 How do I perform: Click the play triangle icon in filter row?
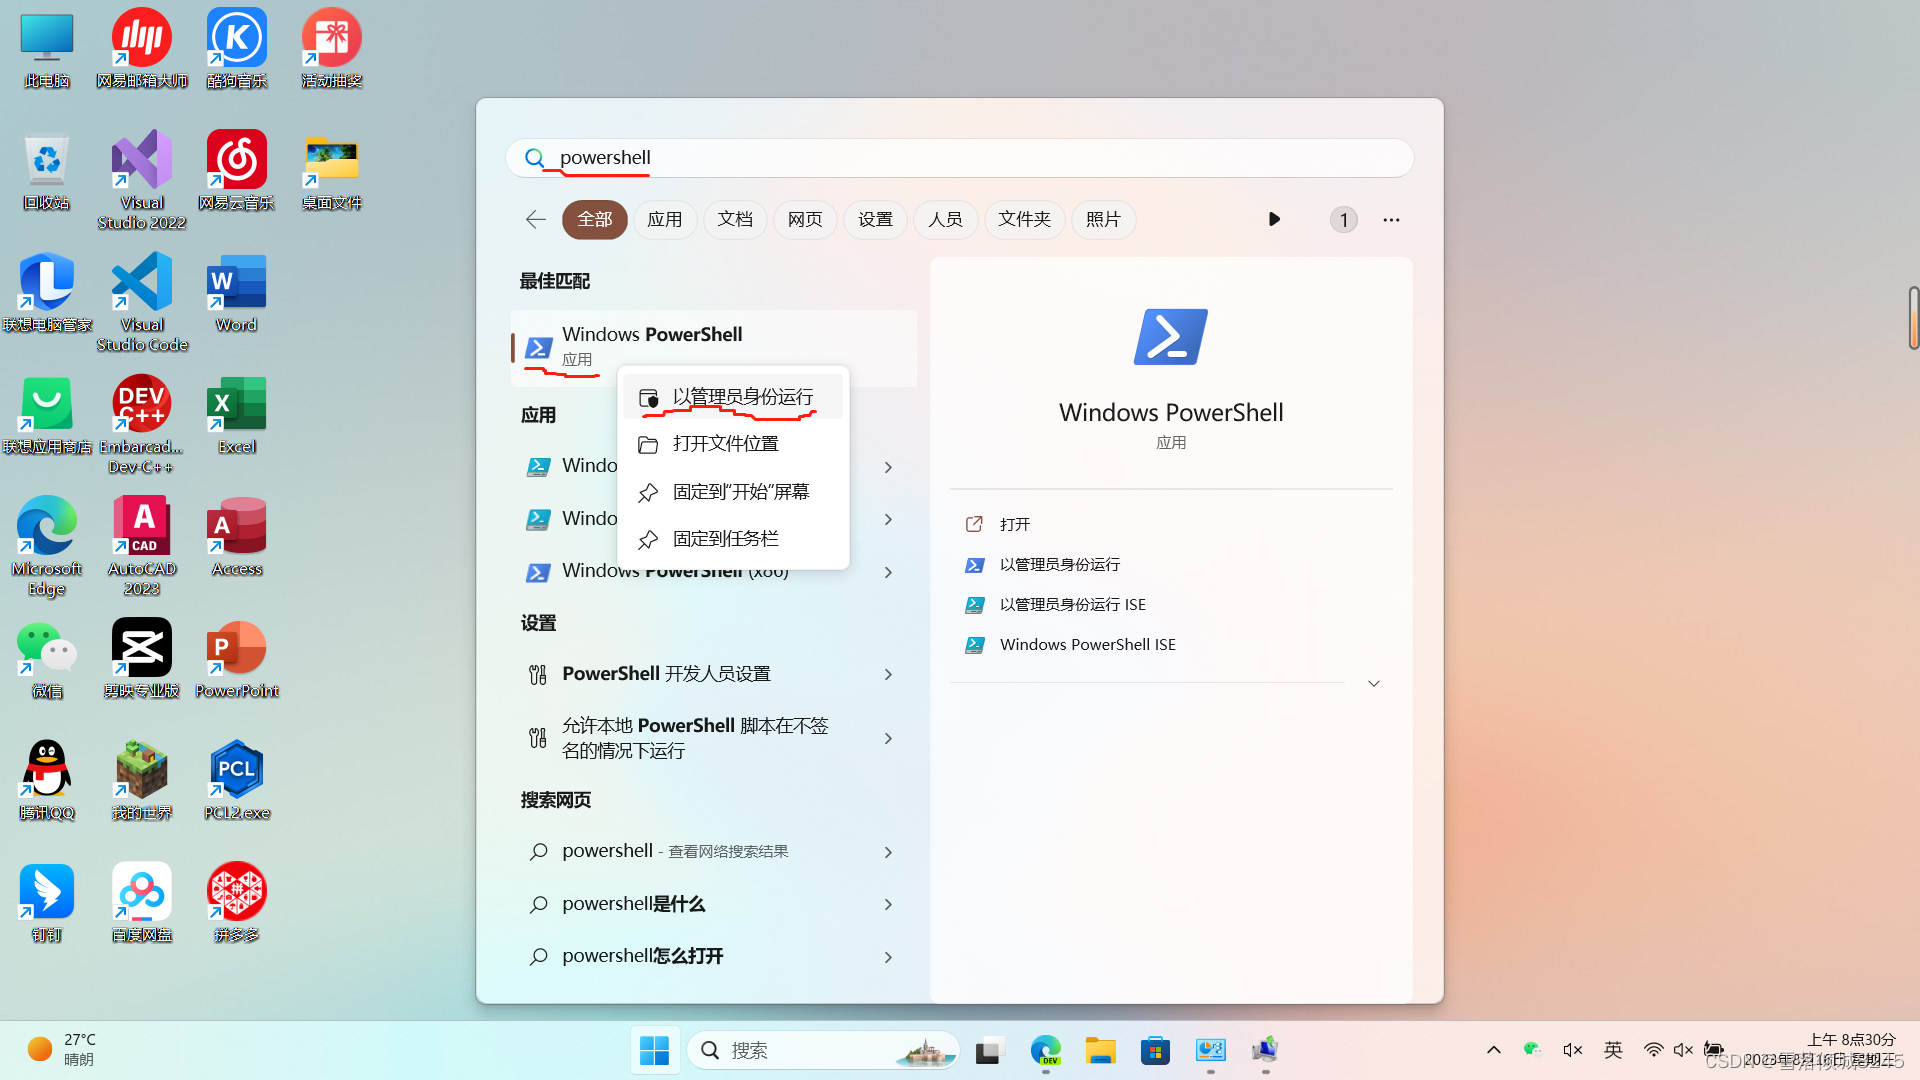point(1274,219)
